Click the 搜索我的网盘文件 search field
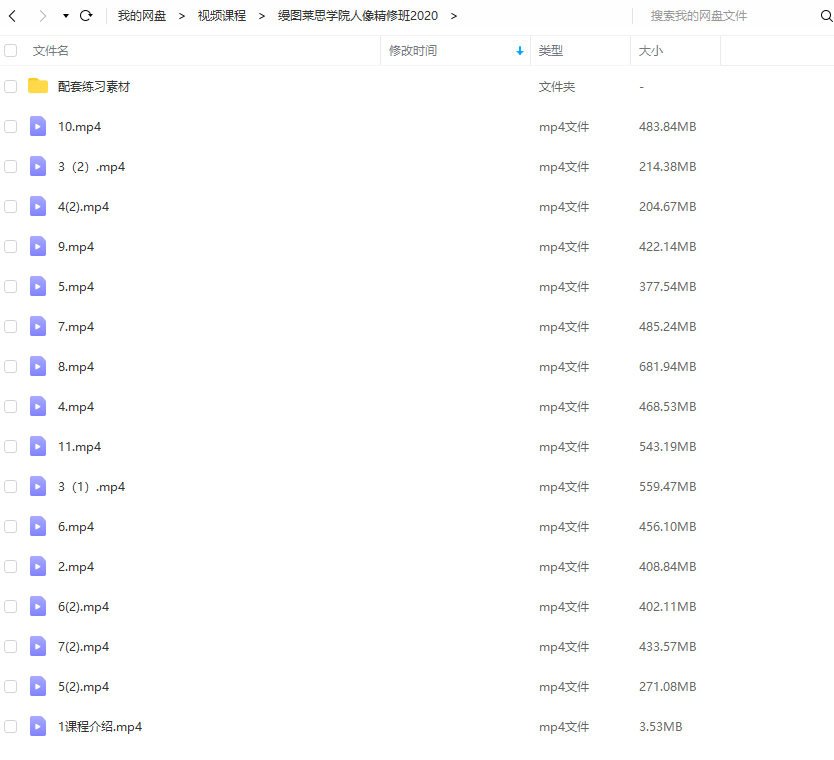The width and height of the screenshot is (834, 760). (700, 15)
